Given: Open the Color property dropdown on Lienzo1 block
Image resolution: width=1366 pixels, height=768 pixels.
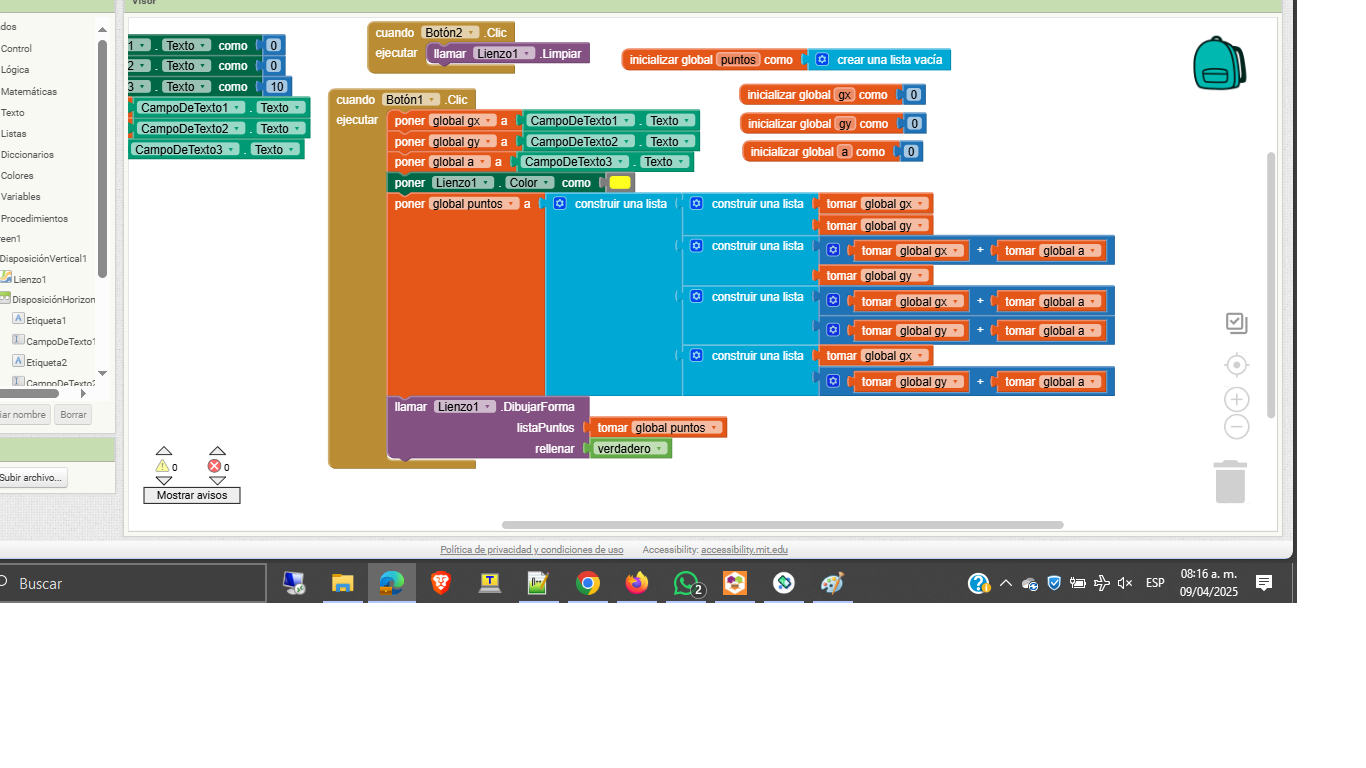Looking at the screenshot, I should [x=547, y=183].
